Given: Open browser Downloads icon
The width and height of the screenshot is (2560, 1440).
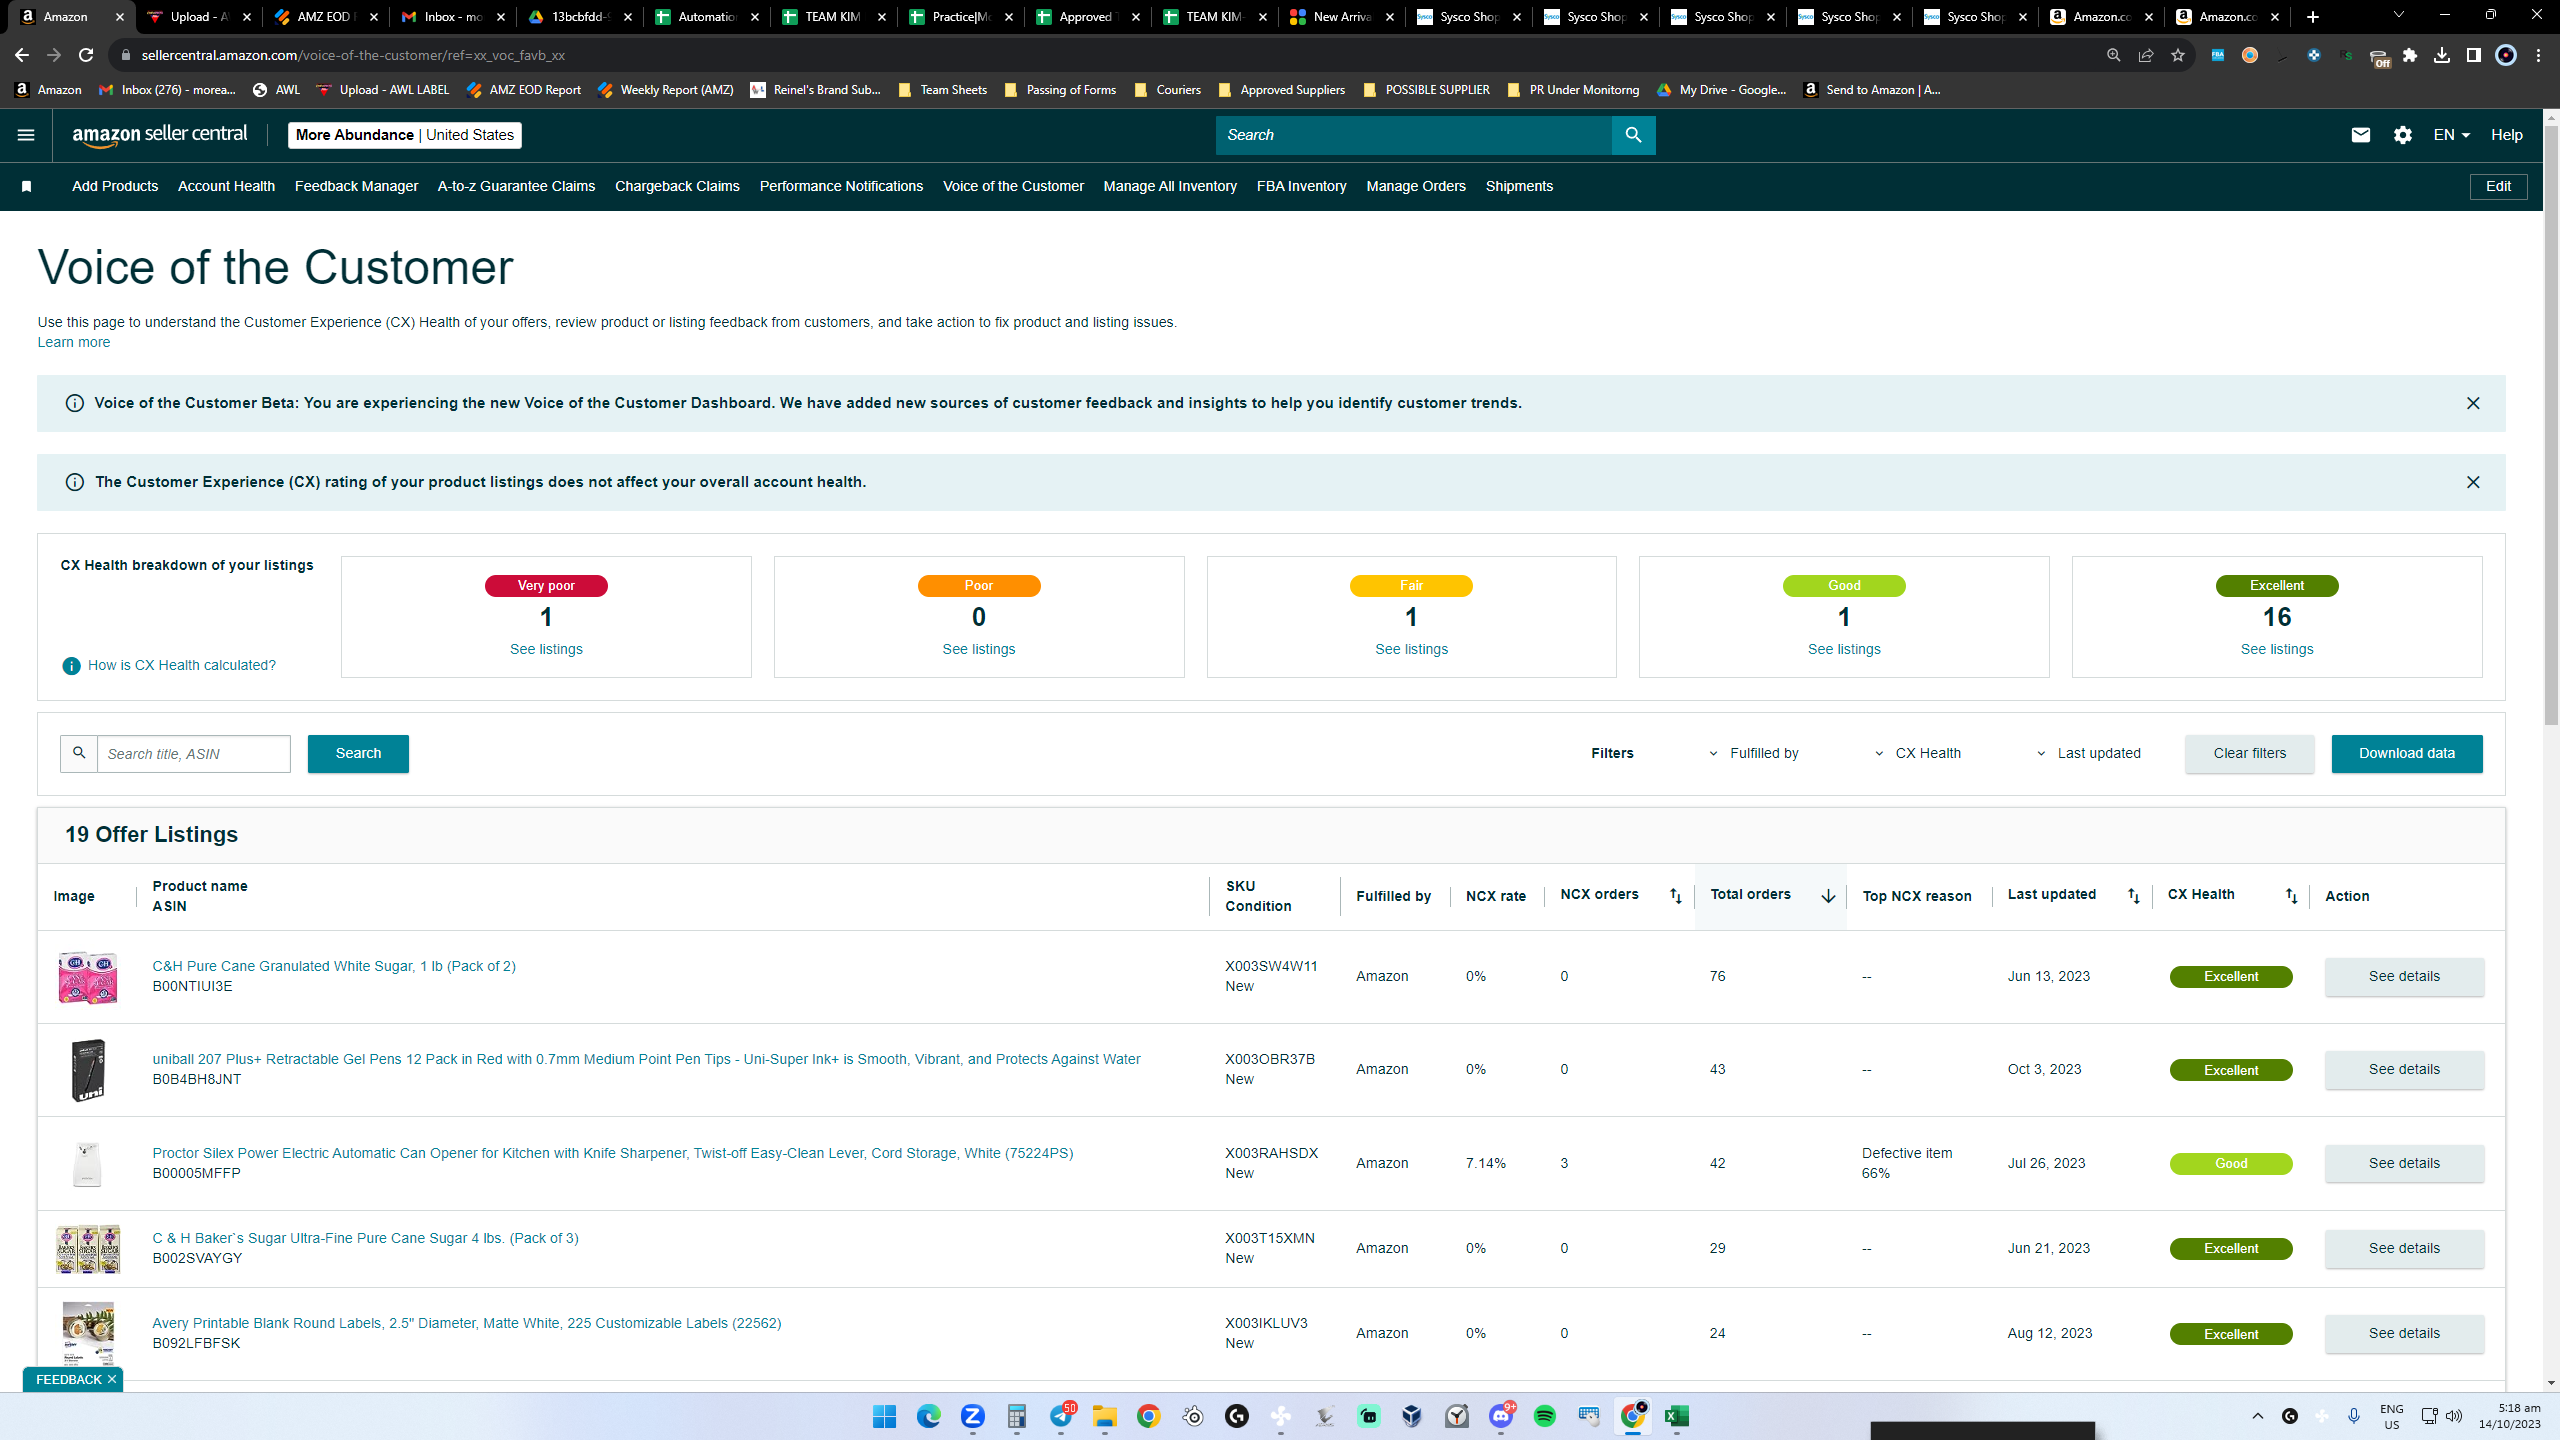Looking at the screenshot, I should tap(2442, 55).
